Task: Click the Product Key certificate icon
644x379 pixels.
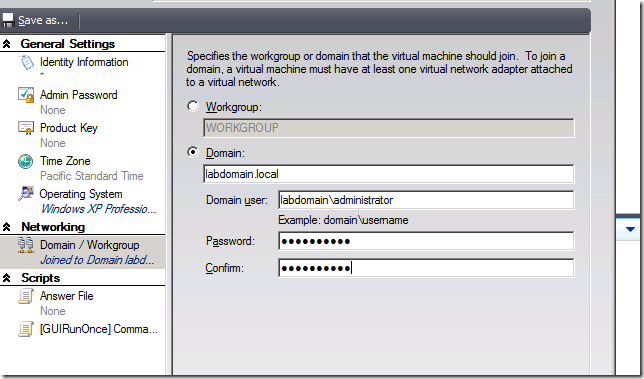Action: 26,128
